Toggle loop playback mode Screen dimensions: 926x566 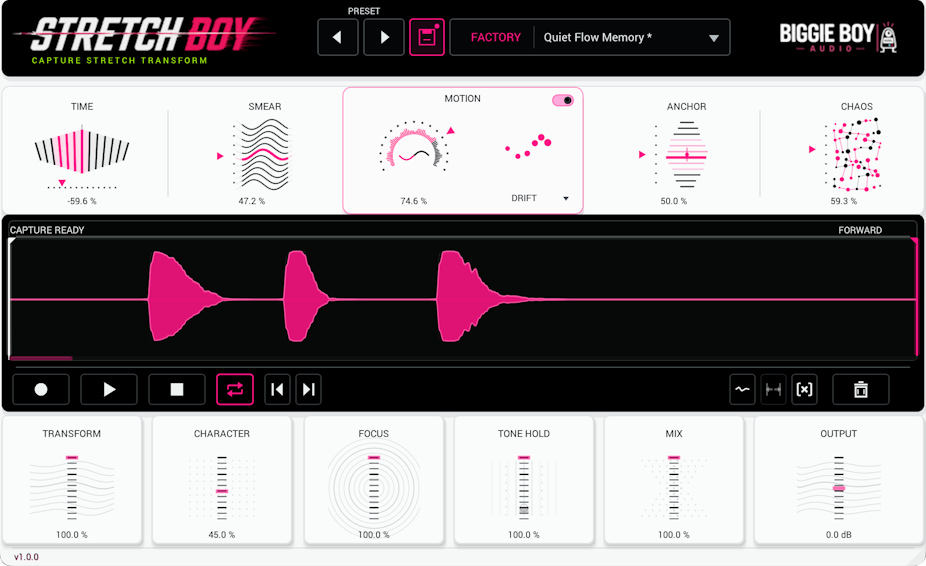[235, 389]
